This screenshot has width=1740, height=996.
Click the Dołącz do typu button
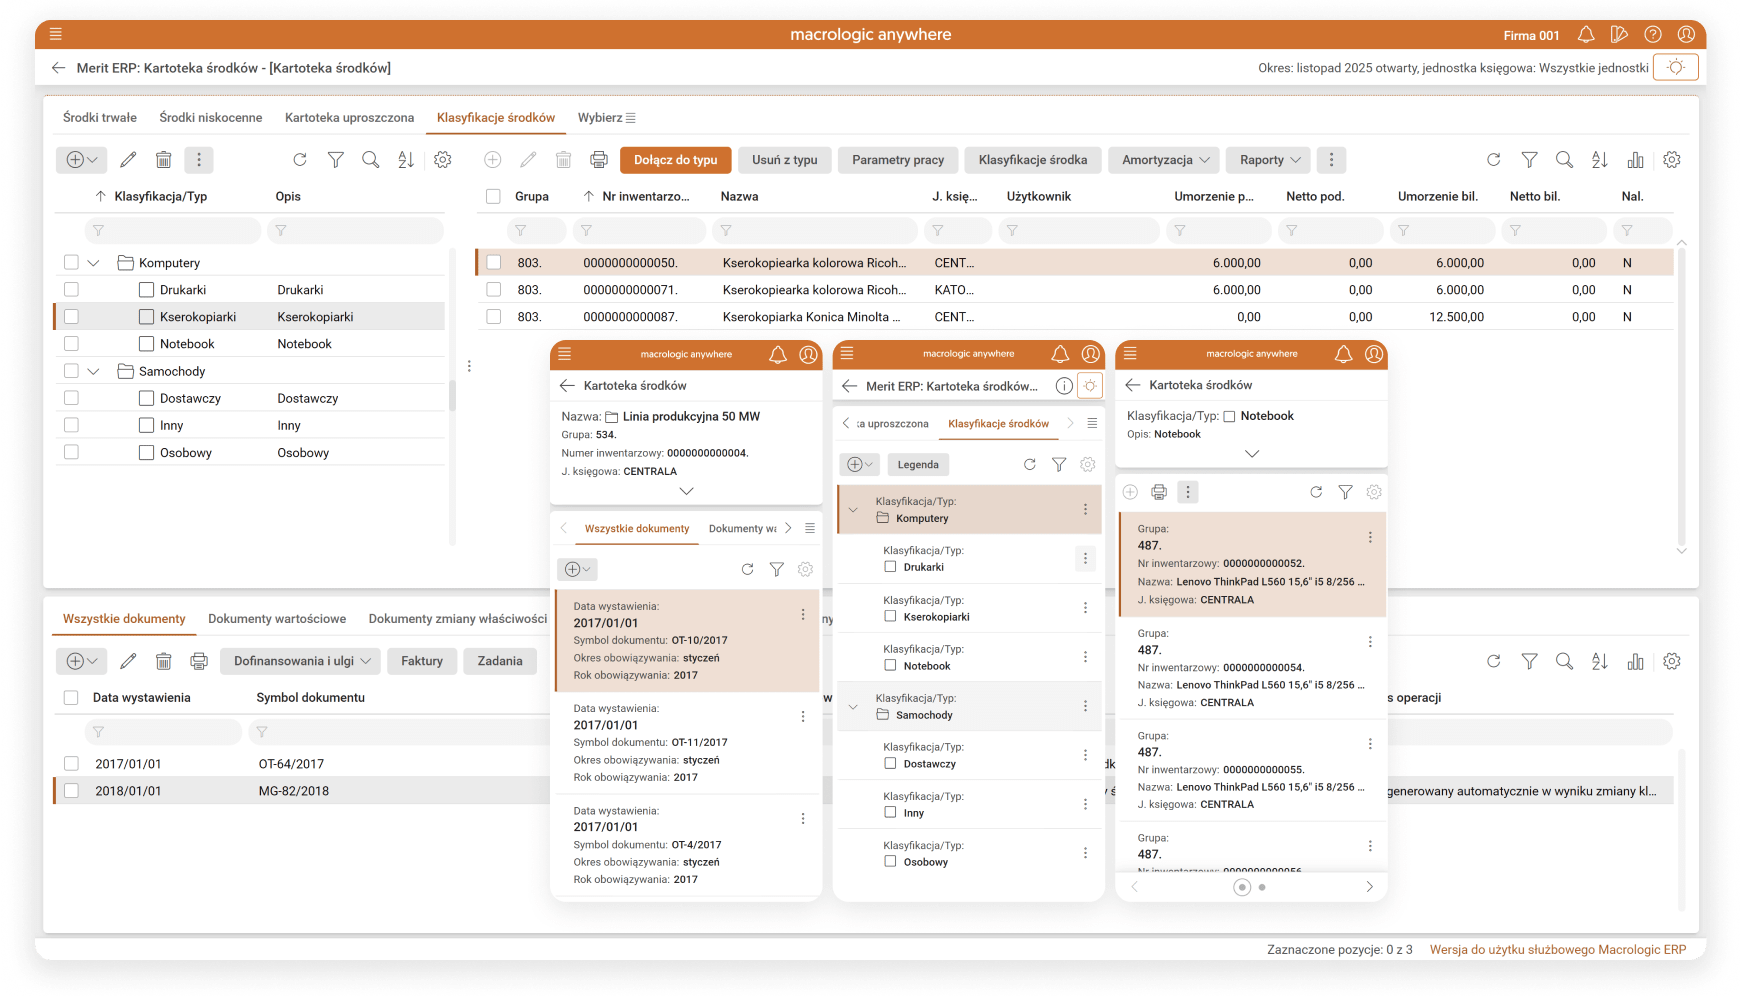click(675, 160)
